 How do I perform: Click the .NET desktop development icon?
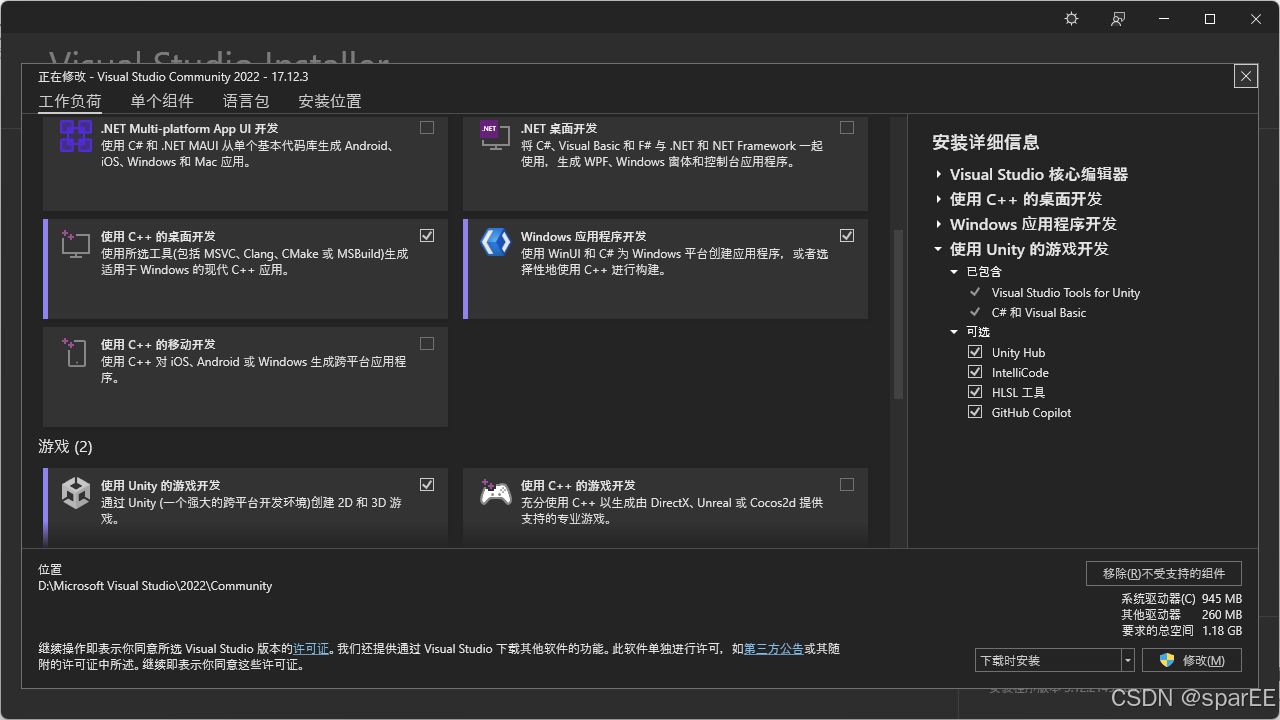point(494,134)
